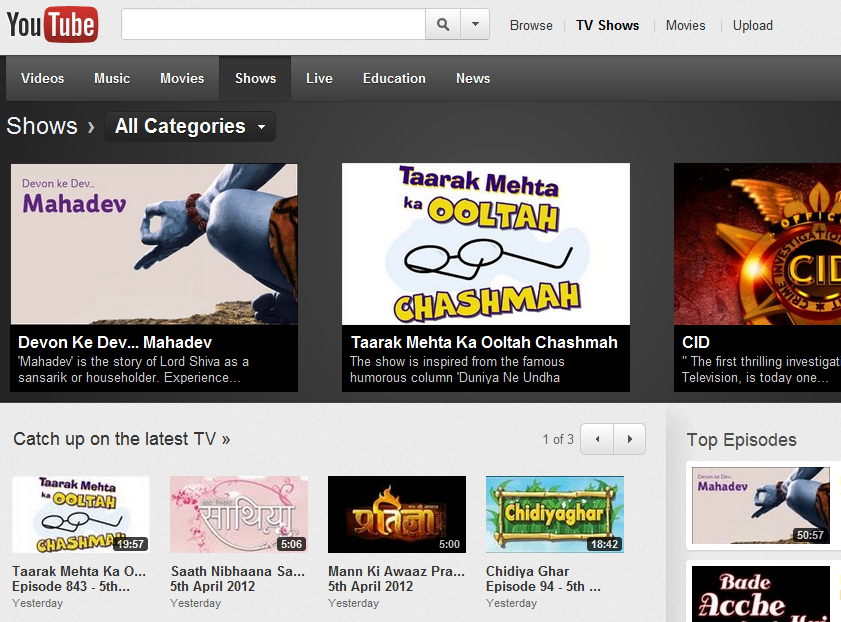
Task: Click the 'Duniya Ne Undha' description text
Action: click(x=457, y=369)
